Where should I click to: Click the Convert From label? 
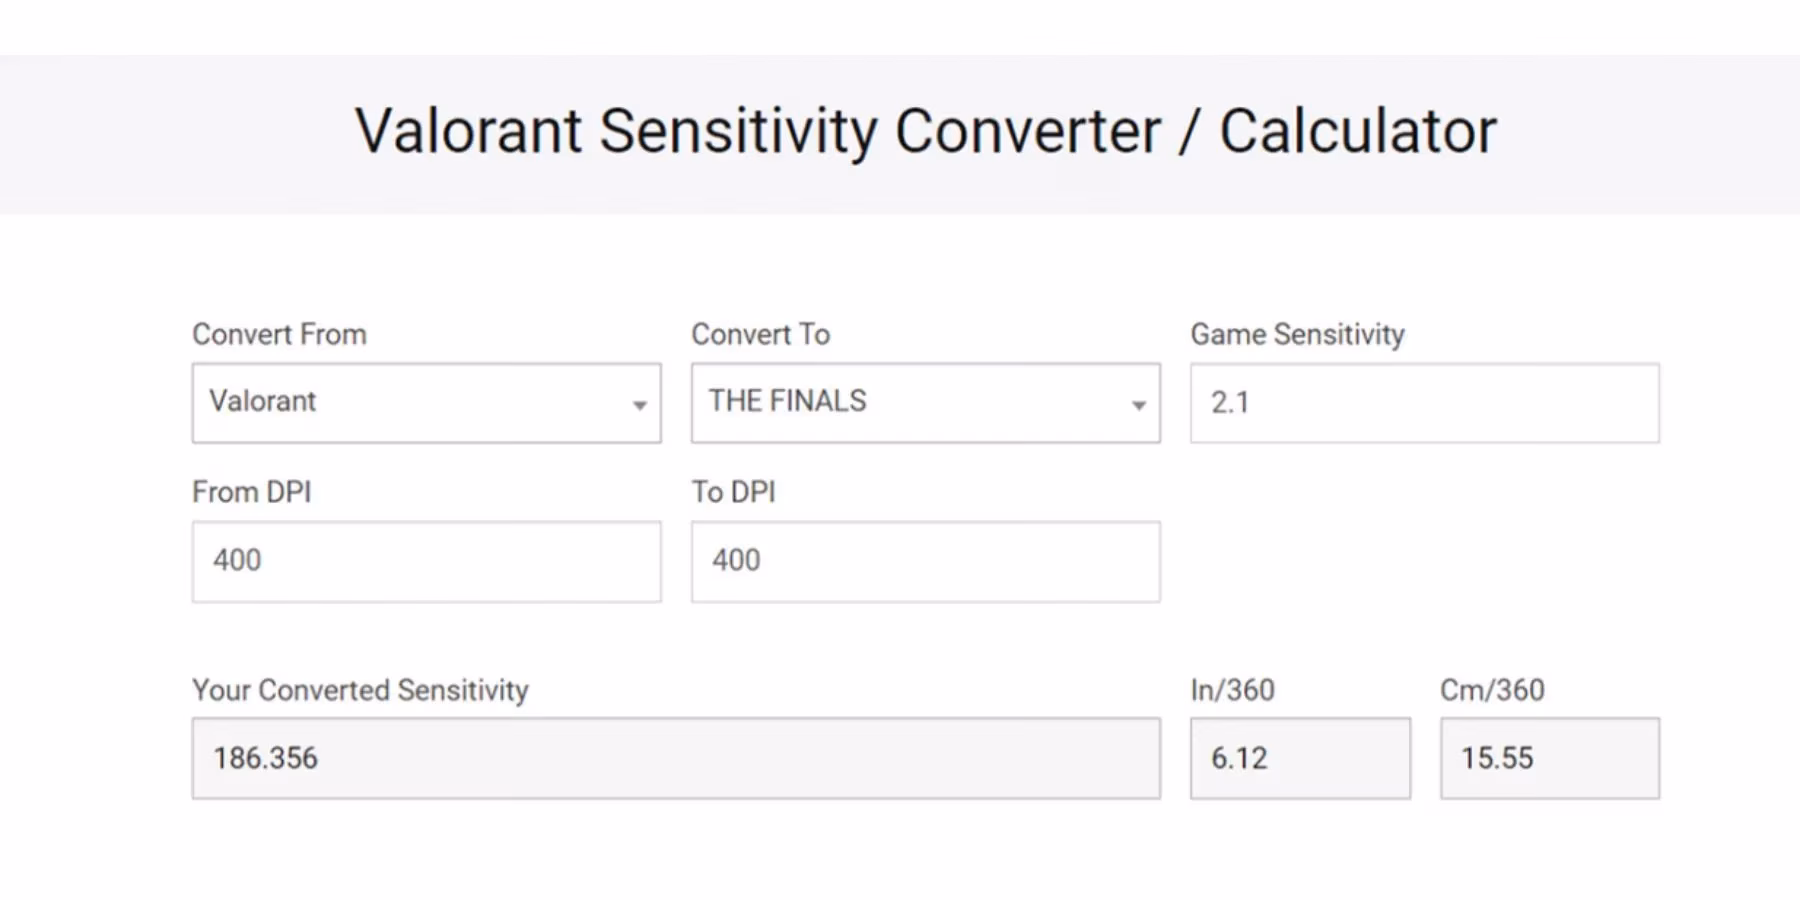280,334
